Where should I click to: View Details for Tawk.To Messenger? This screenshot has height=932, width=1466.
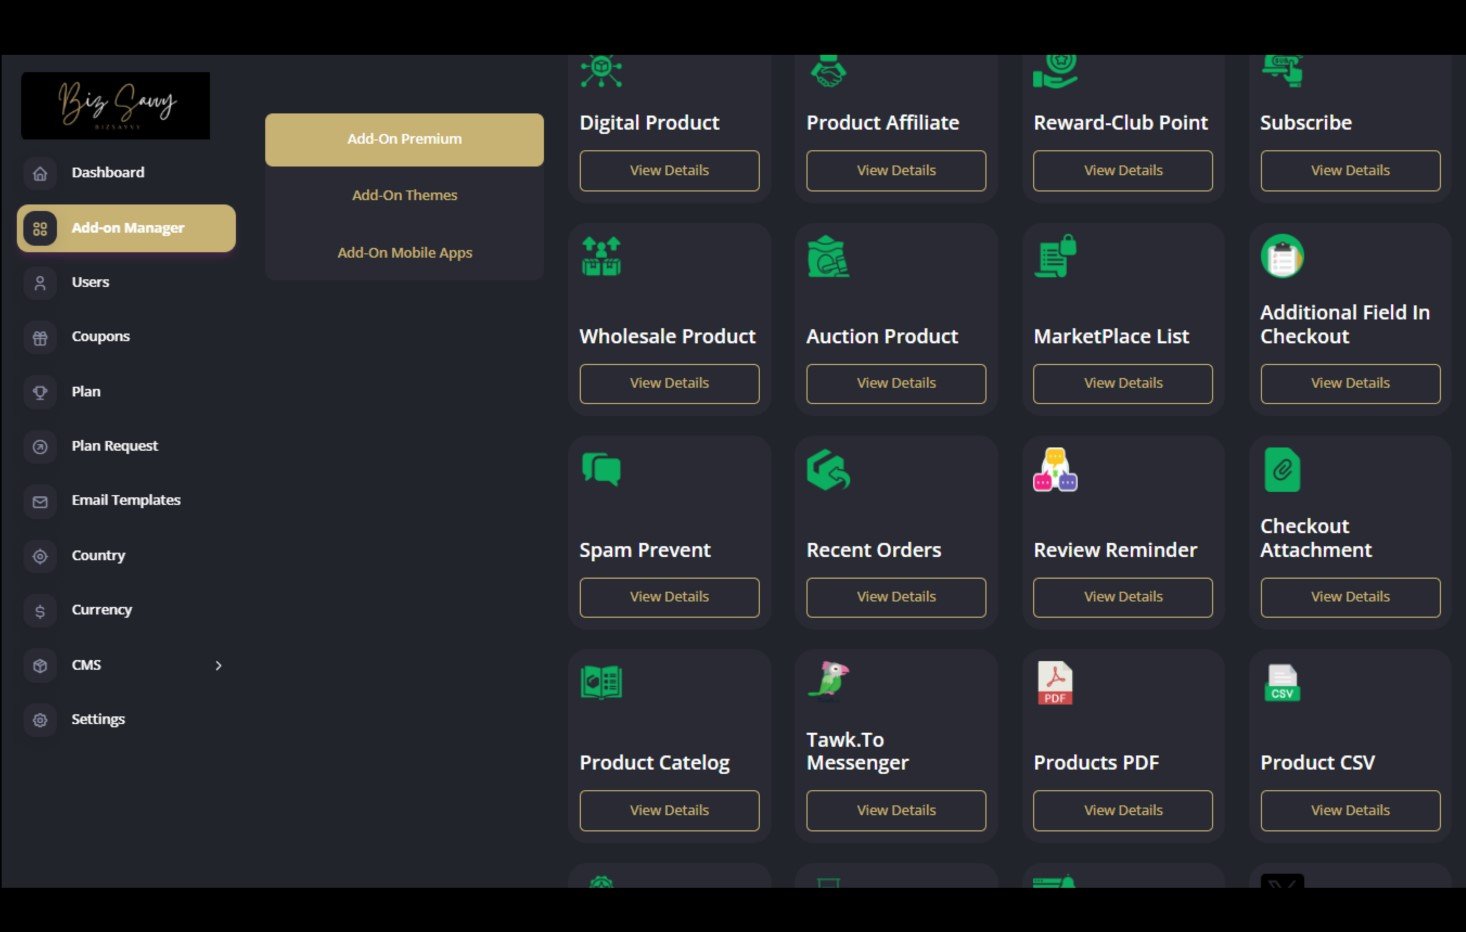pyautogui.click(x=896, y=811)
